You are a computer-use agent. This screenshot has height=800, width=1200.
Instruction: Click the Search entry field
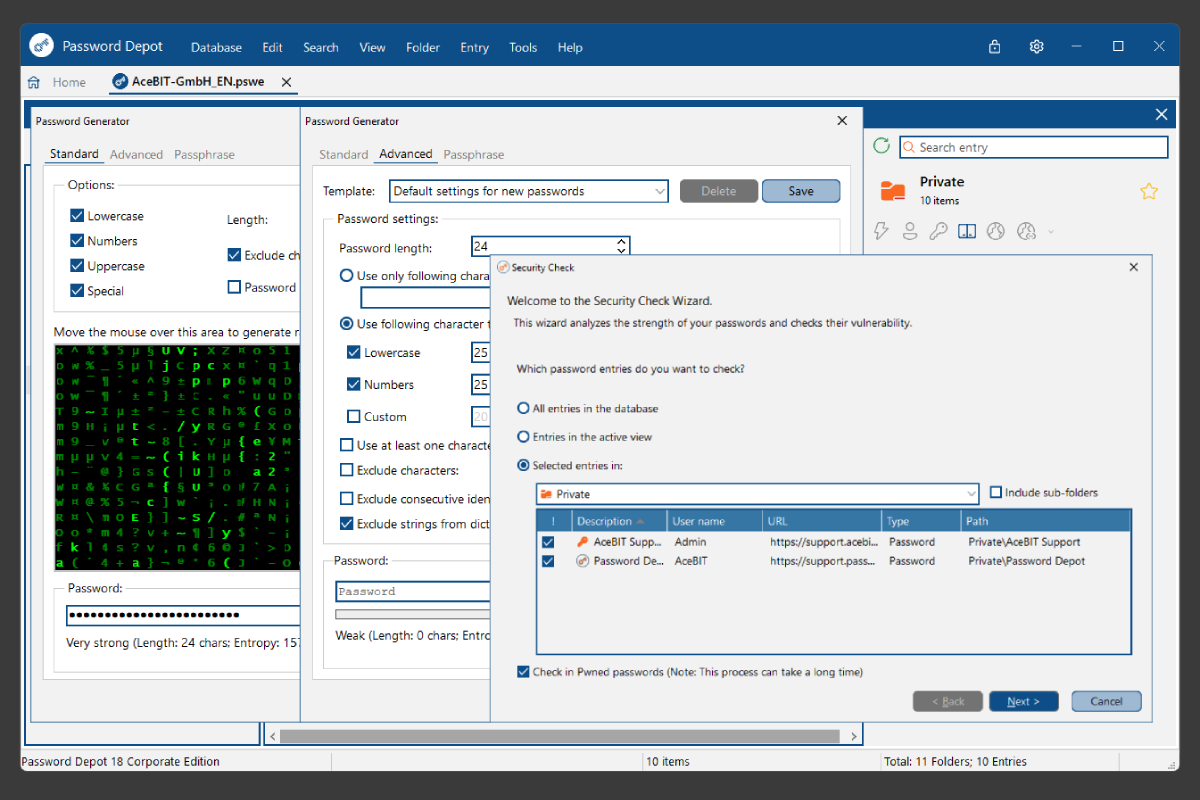tap(1034, 147)
